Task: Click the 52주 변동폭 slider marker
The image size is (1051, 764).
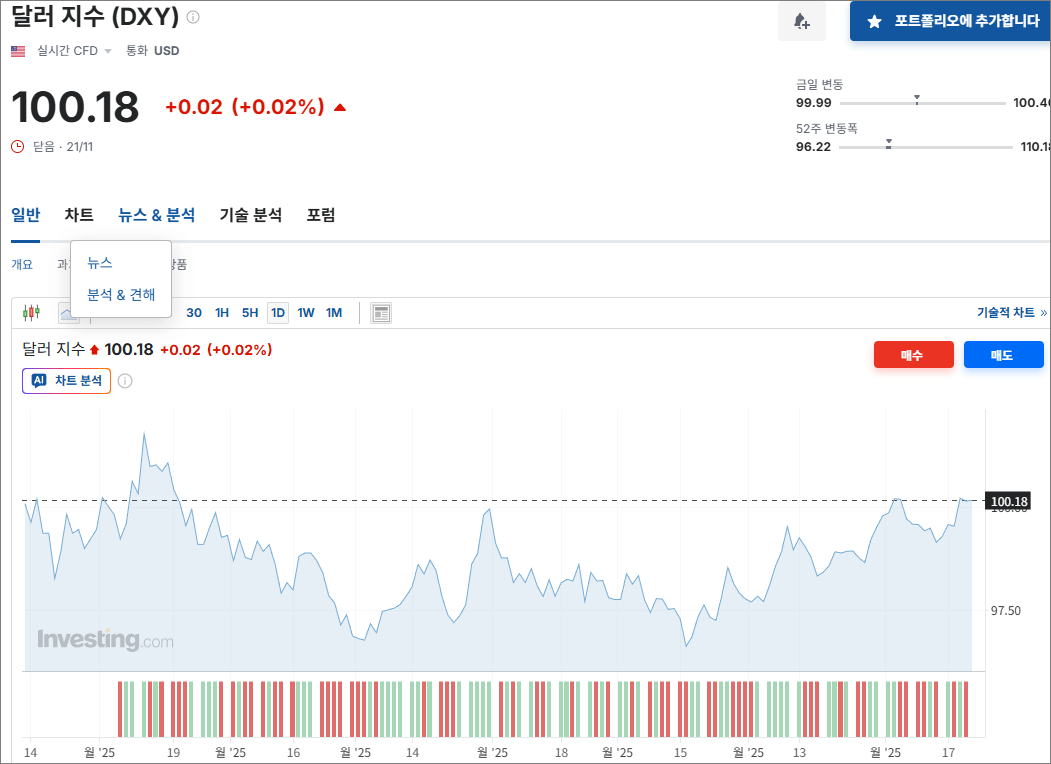Action: click(888, 144)
